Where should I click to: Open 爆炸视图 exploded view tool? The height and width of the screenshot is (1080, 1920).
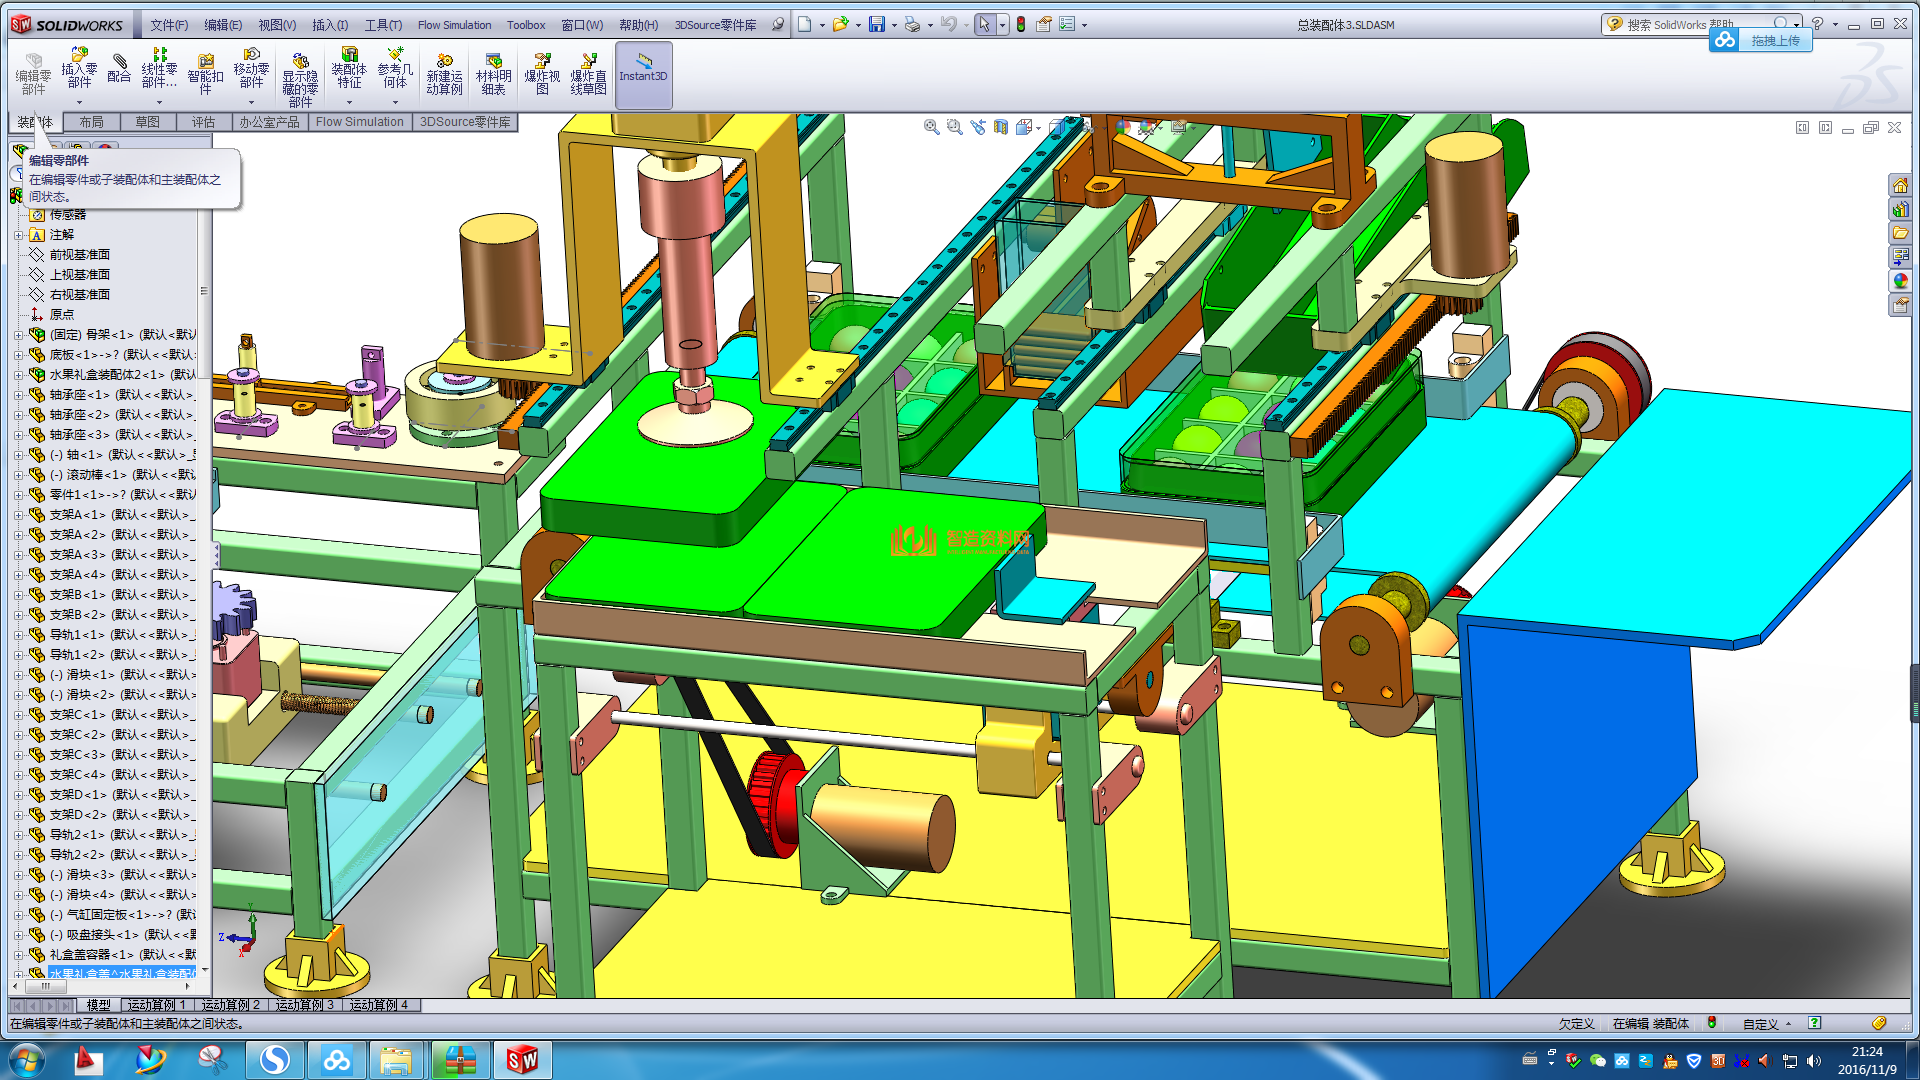[542, 73]
